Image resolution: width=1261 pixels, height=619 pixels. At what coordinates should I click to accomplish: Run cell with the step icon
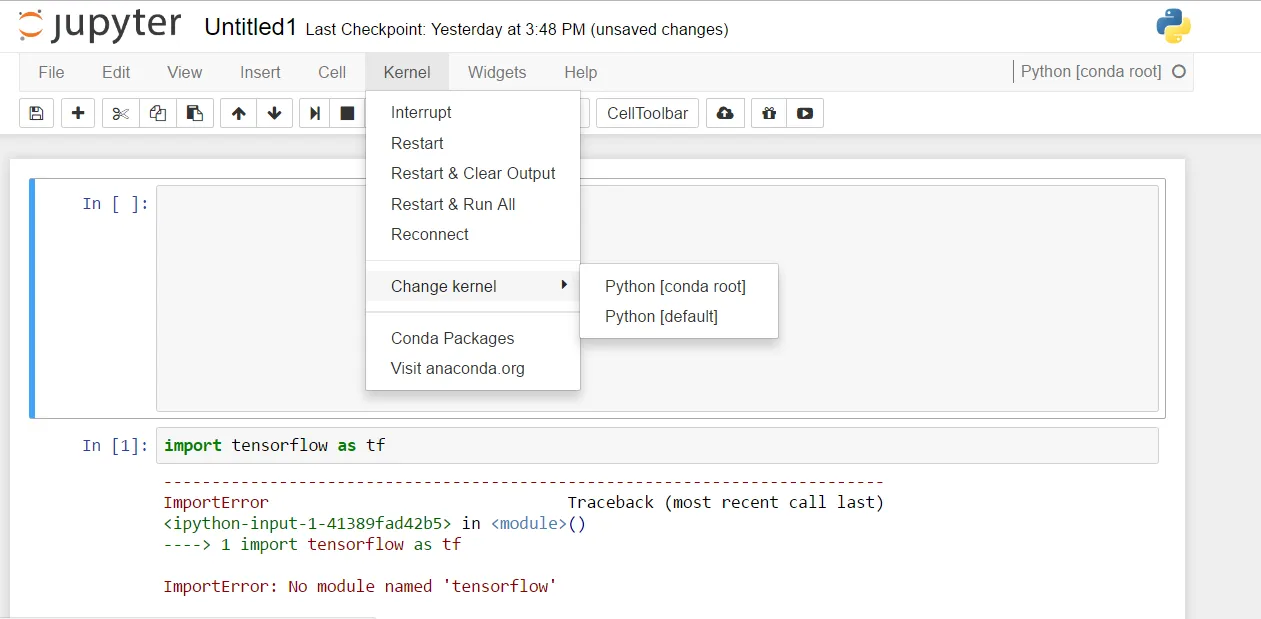coord(315,113)
